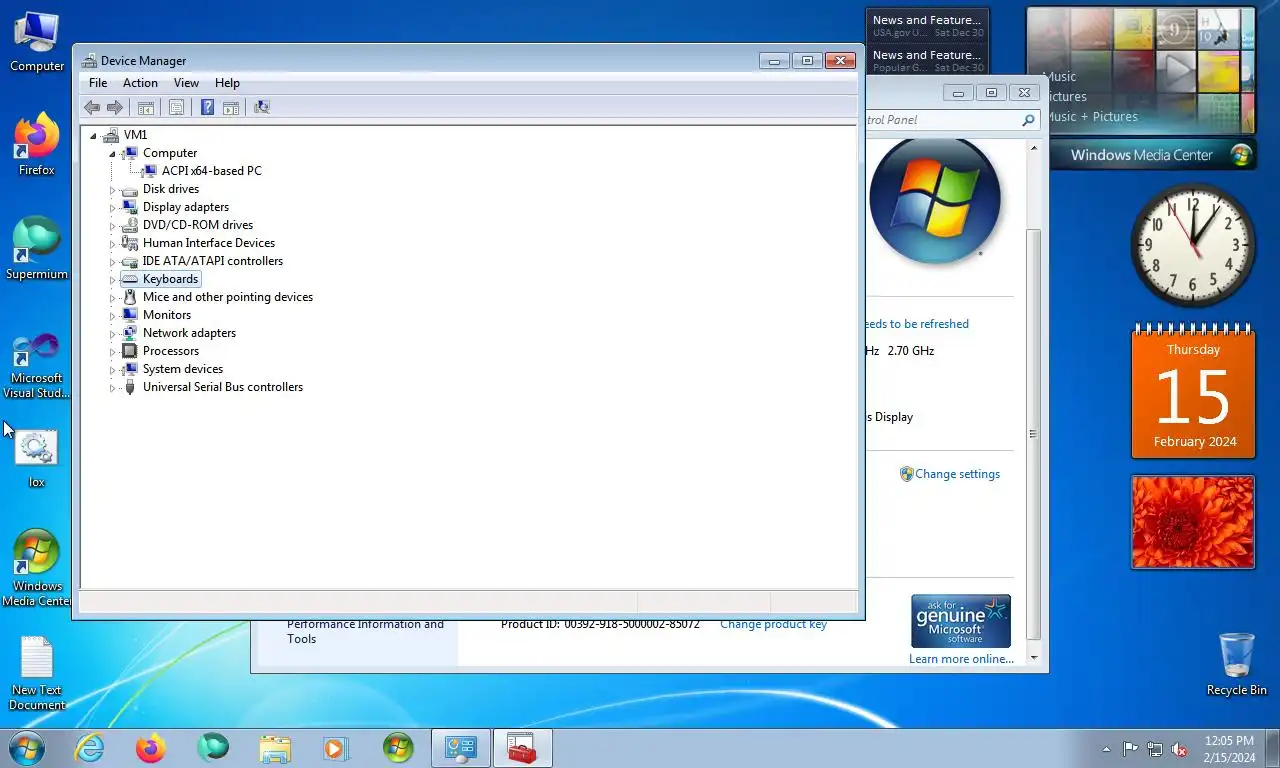Click the genuine Microsoft software badge

tap(961, 621)
